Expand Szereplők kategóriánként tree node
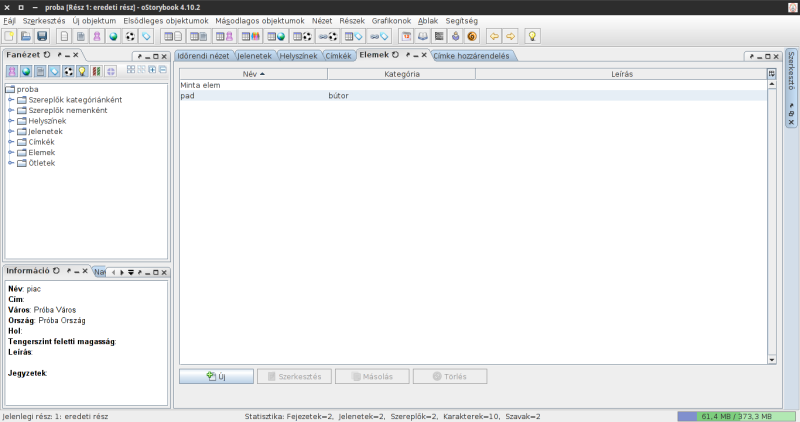This screenshot has width=800, height=422. coord(11,100)
